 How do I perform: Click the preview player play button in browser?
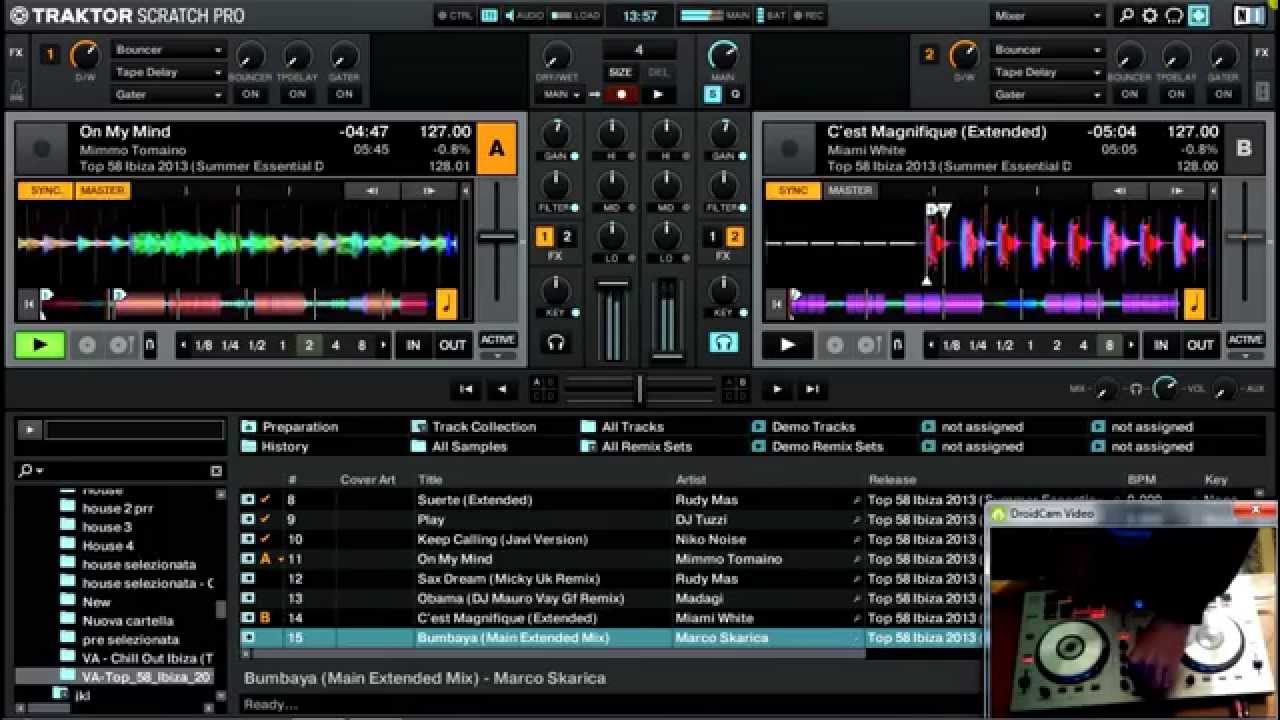(30, 430)
